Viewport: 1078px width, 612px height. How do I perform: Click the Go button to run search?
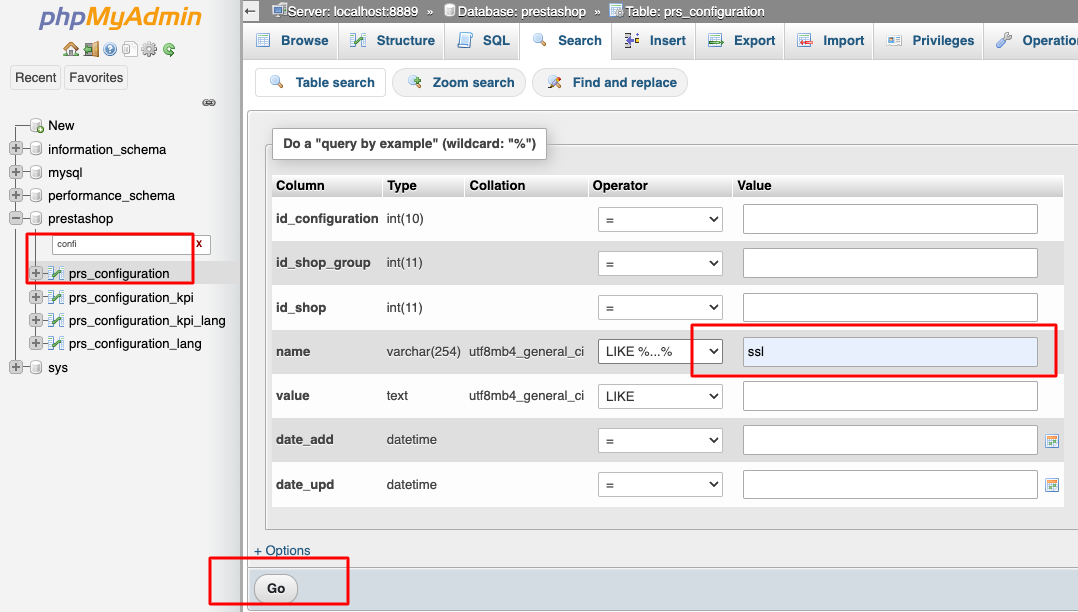[x=276, y=589]
